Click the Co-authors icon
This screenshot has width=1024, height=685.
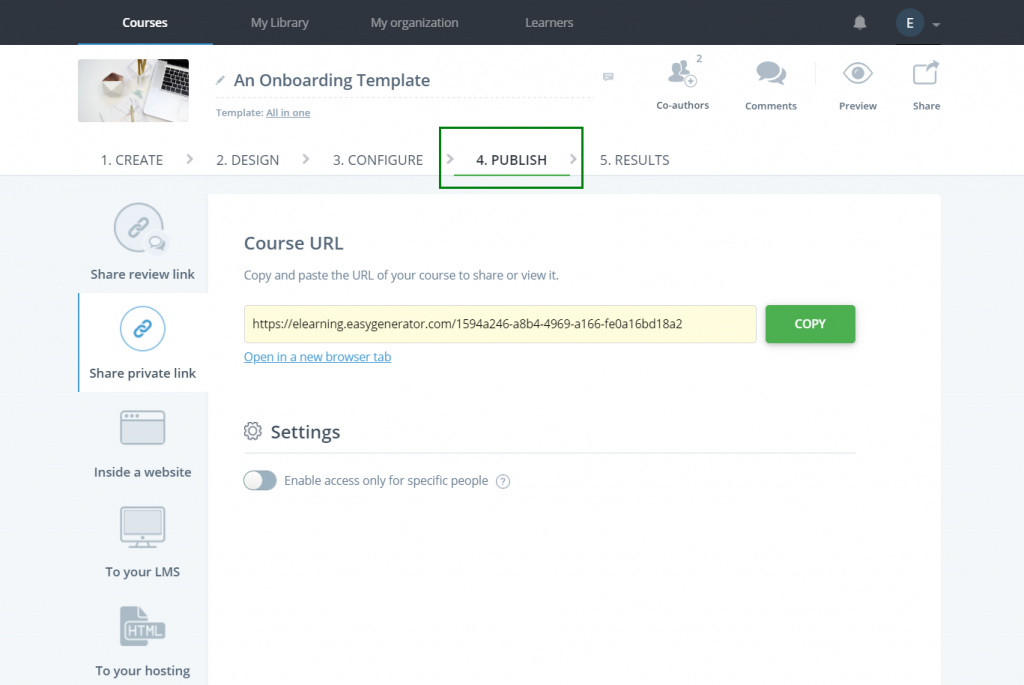click(x=683, y=75)
